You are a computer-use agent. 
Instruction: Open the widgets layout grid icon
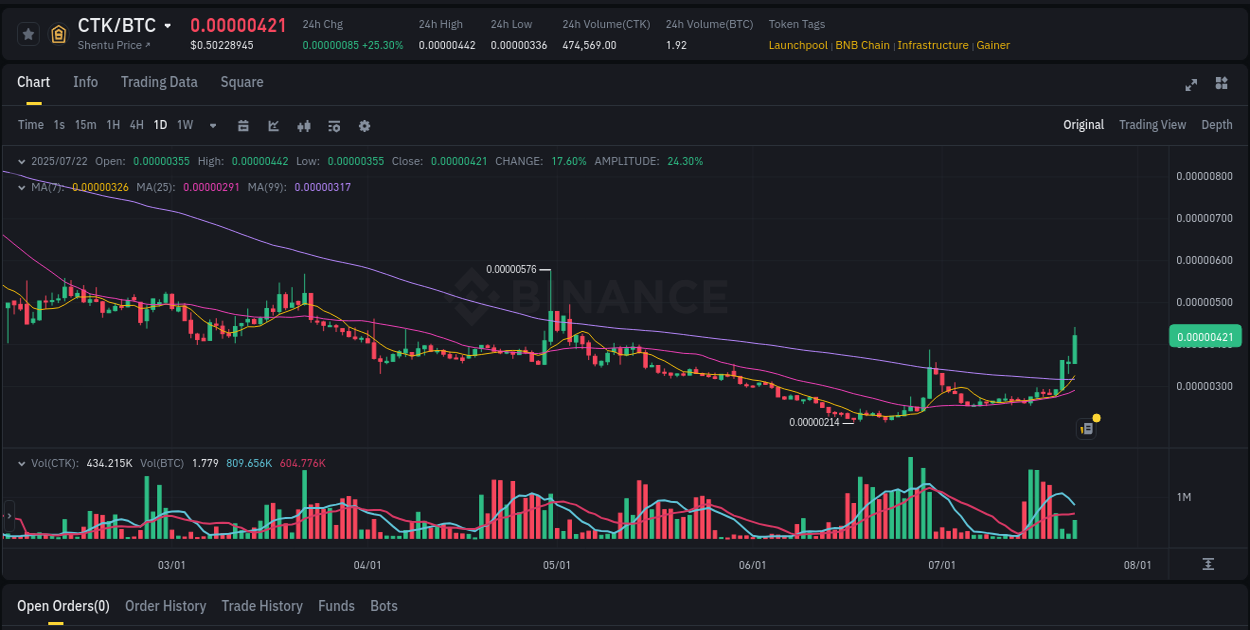pyautogui.click(x=1221, y=85)
